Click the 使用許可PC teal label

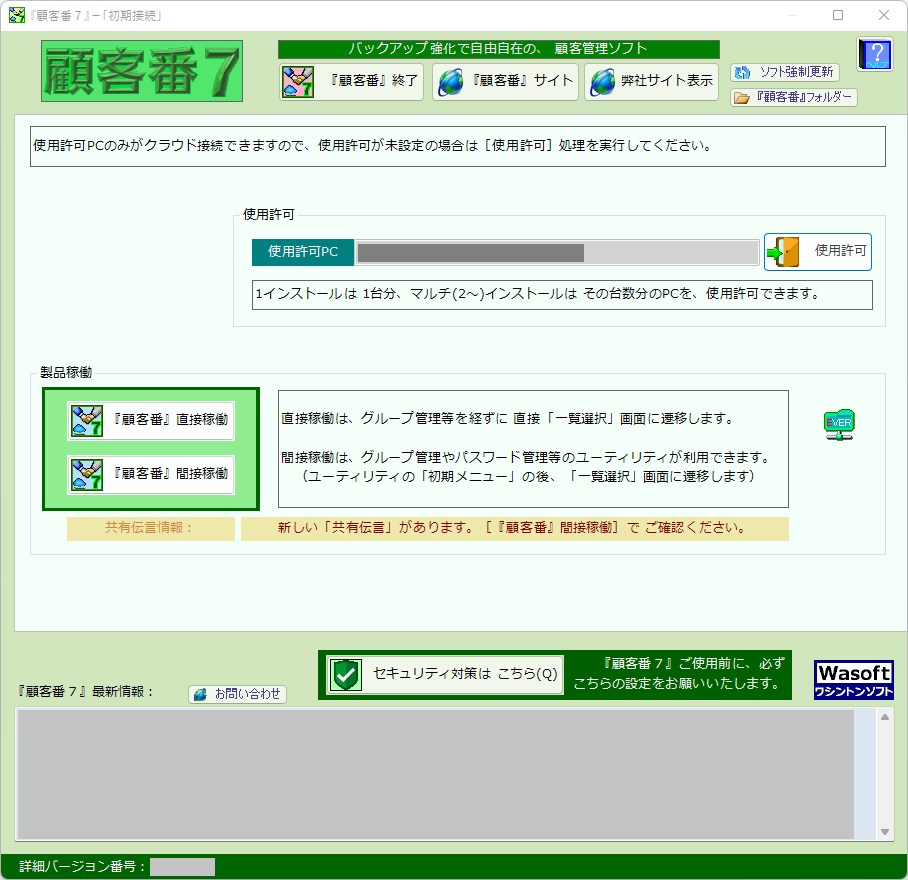pos(303,252)
